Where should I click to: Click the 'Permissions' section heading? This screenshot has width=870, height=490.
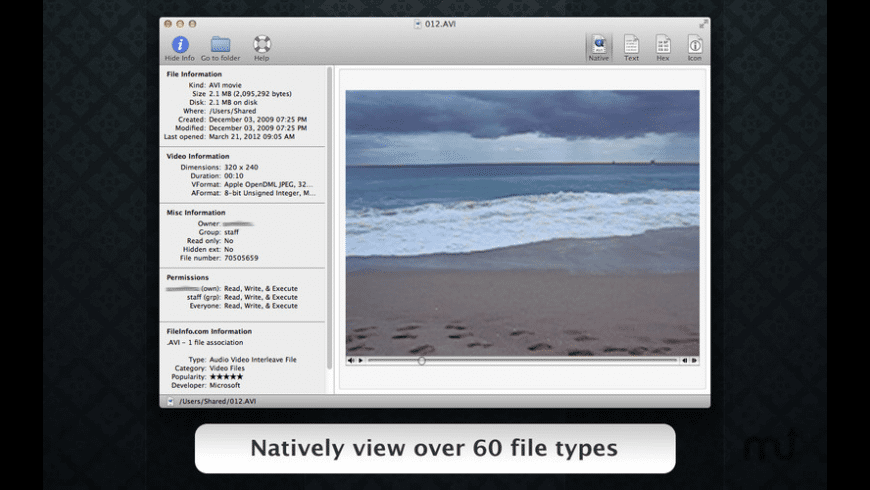tap(188, 277)
